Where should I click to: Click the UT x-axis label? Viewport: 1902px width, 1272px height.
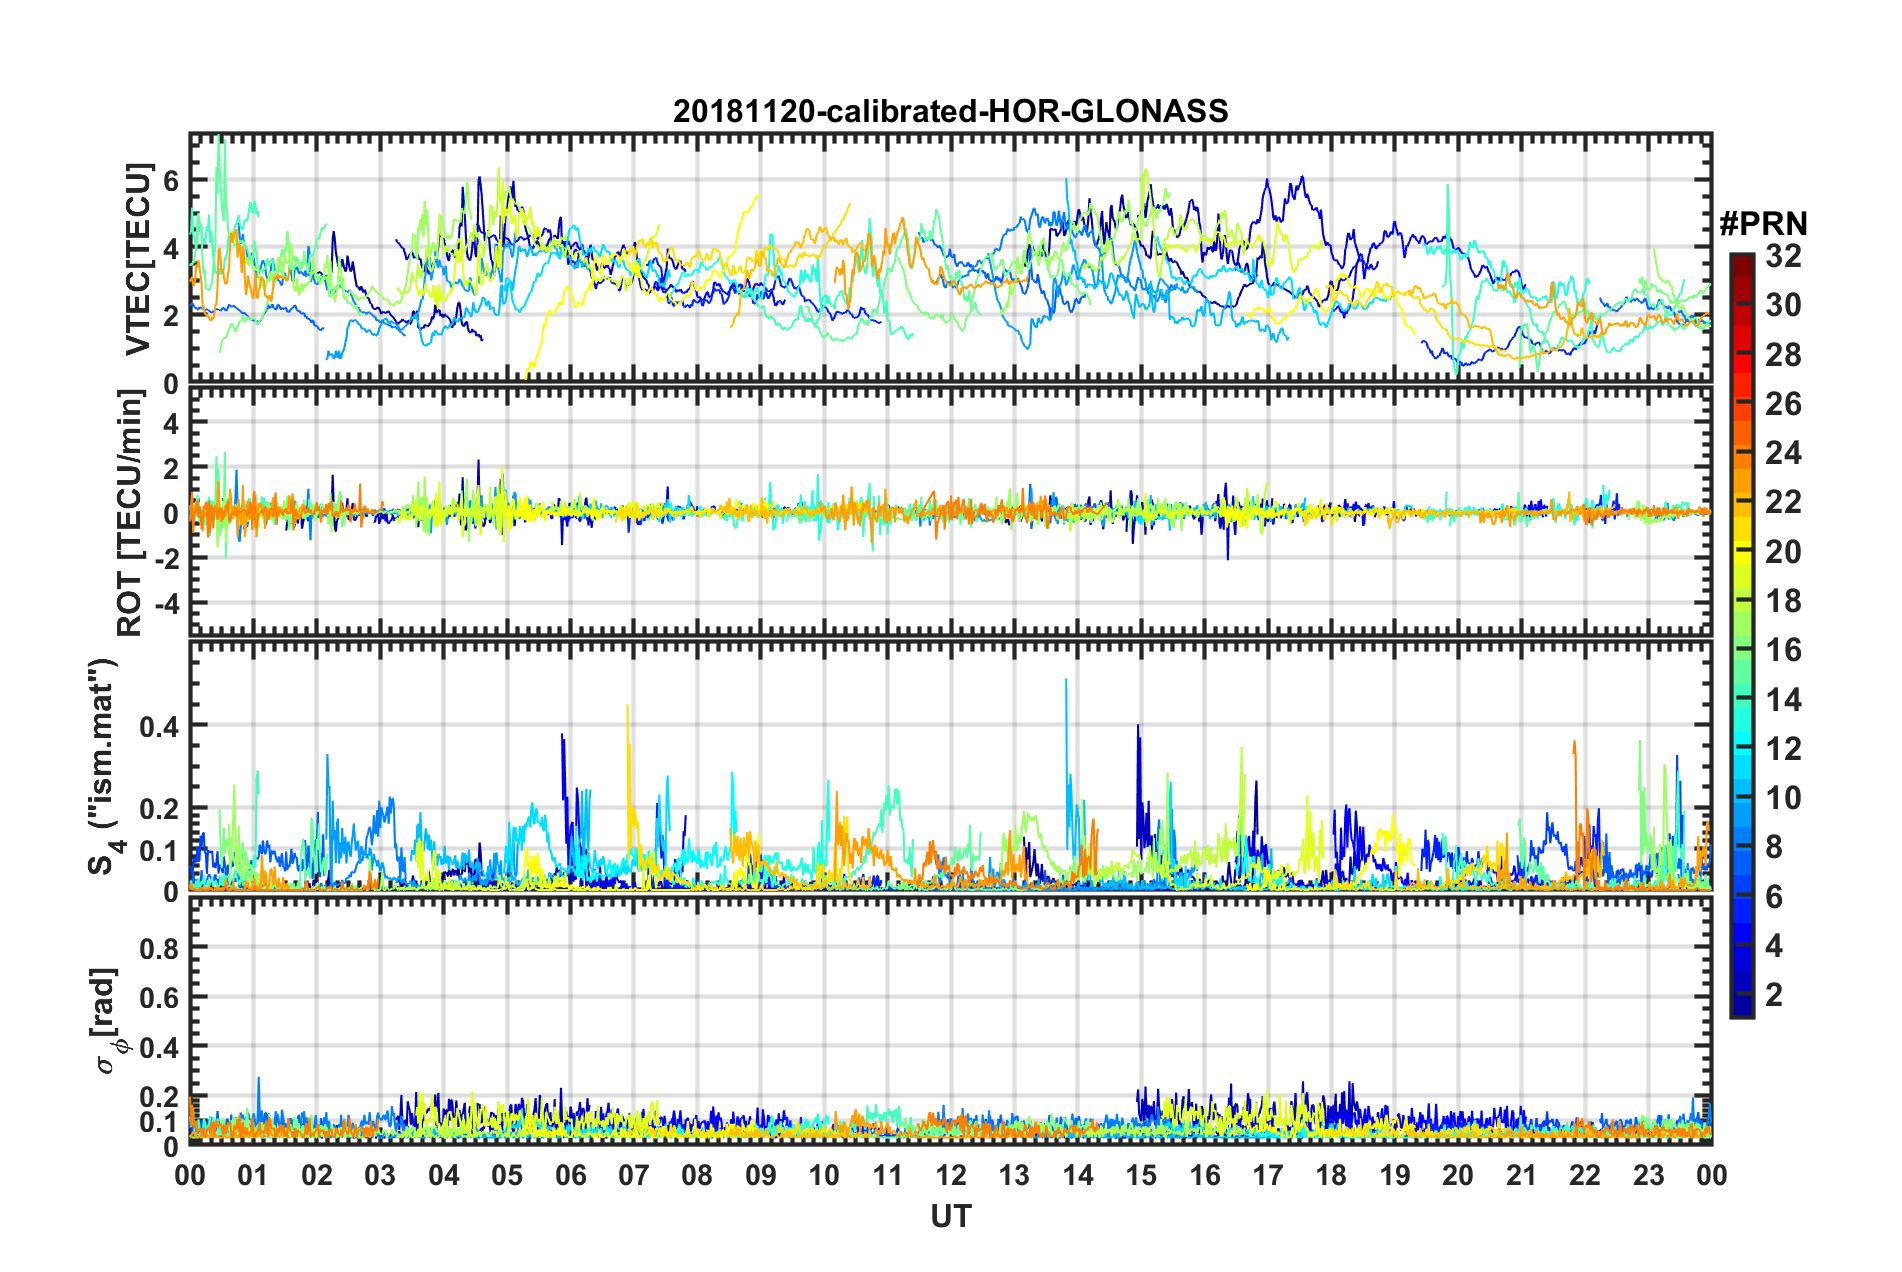click(950, 1216)
